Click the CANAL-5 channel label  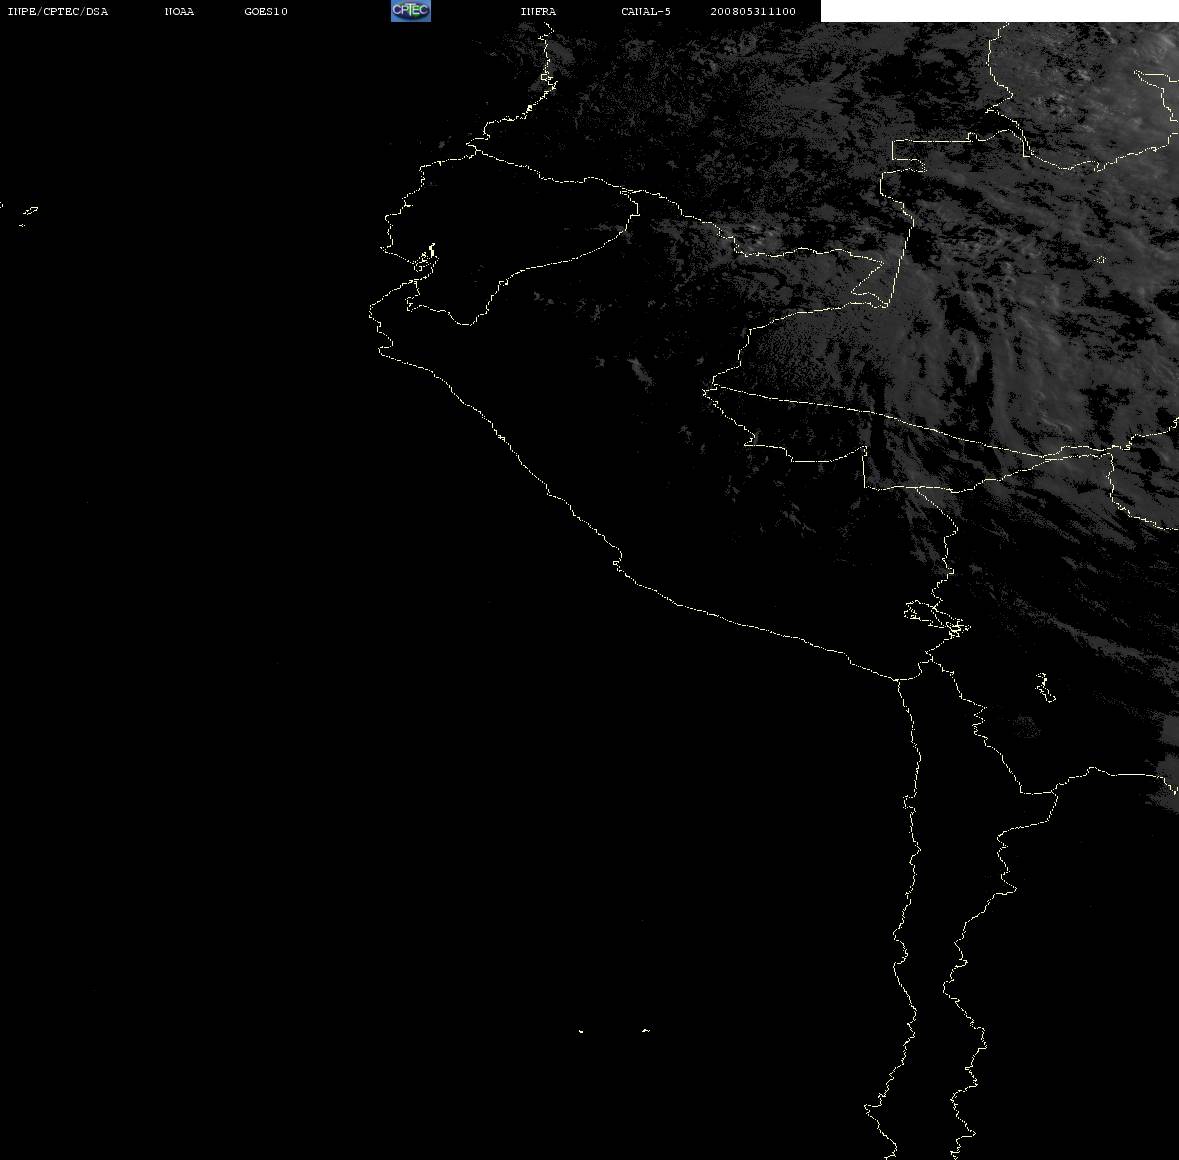coord(646,11)
